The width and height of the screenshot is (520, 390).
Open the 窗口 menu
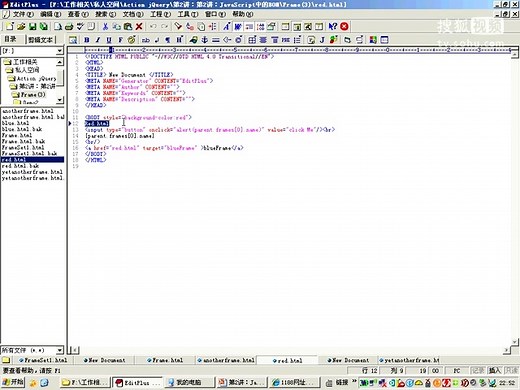(215, 14)
